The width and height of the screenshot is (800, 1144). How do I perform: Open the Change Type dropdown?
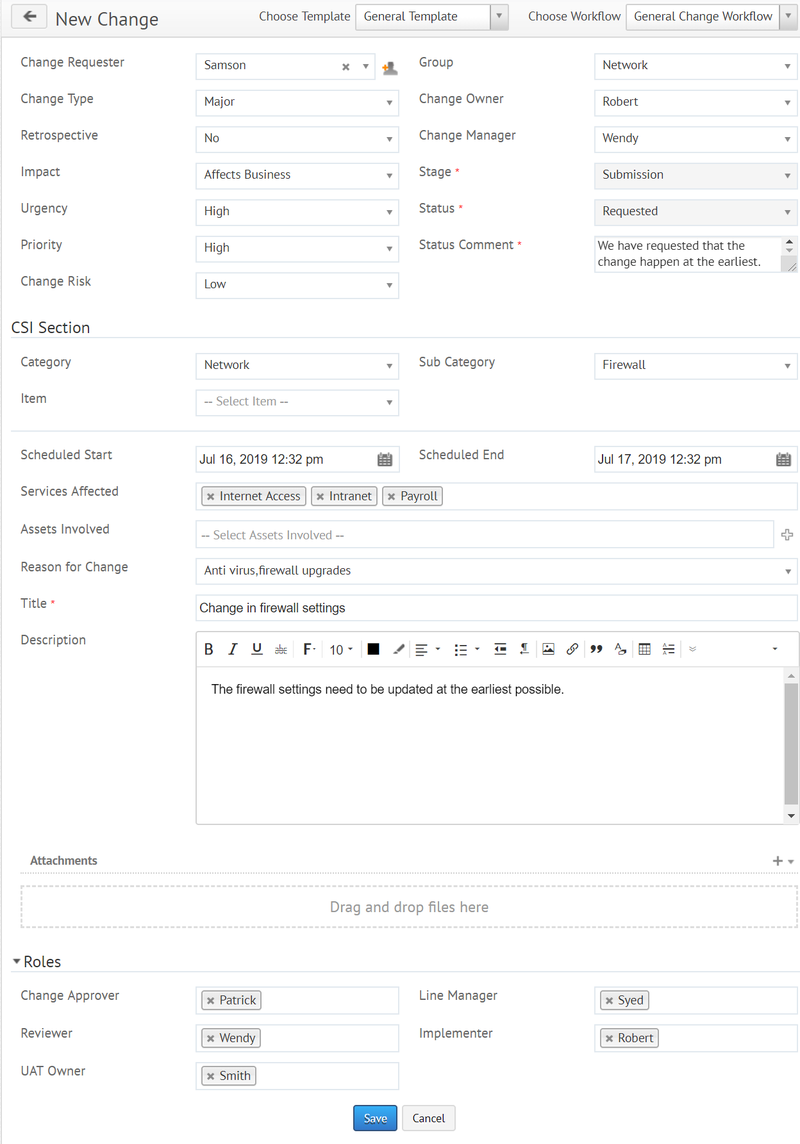(x=297, y=102)
